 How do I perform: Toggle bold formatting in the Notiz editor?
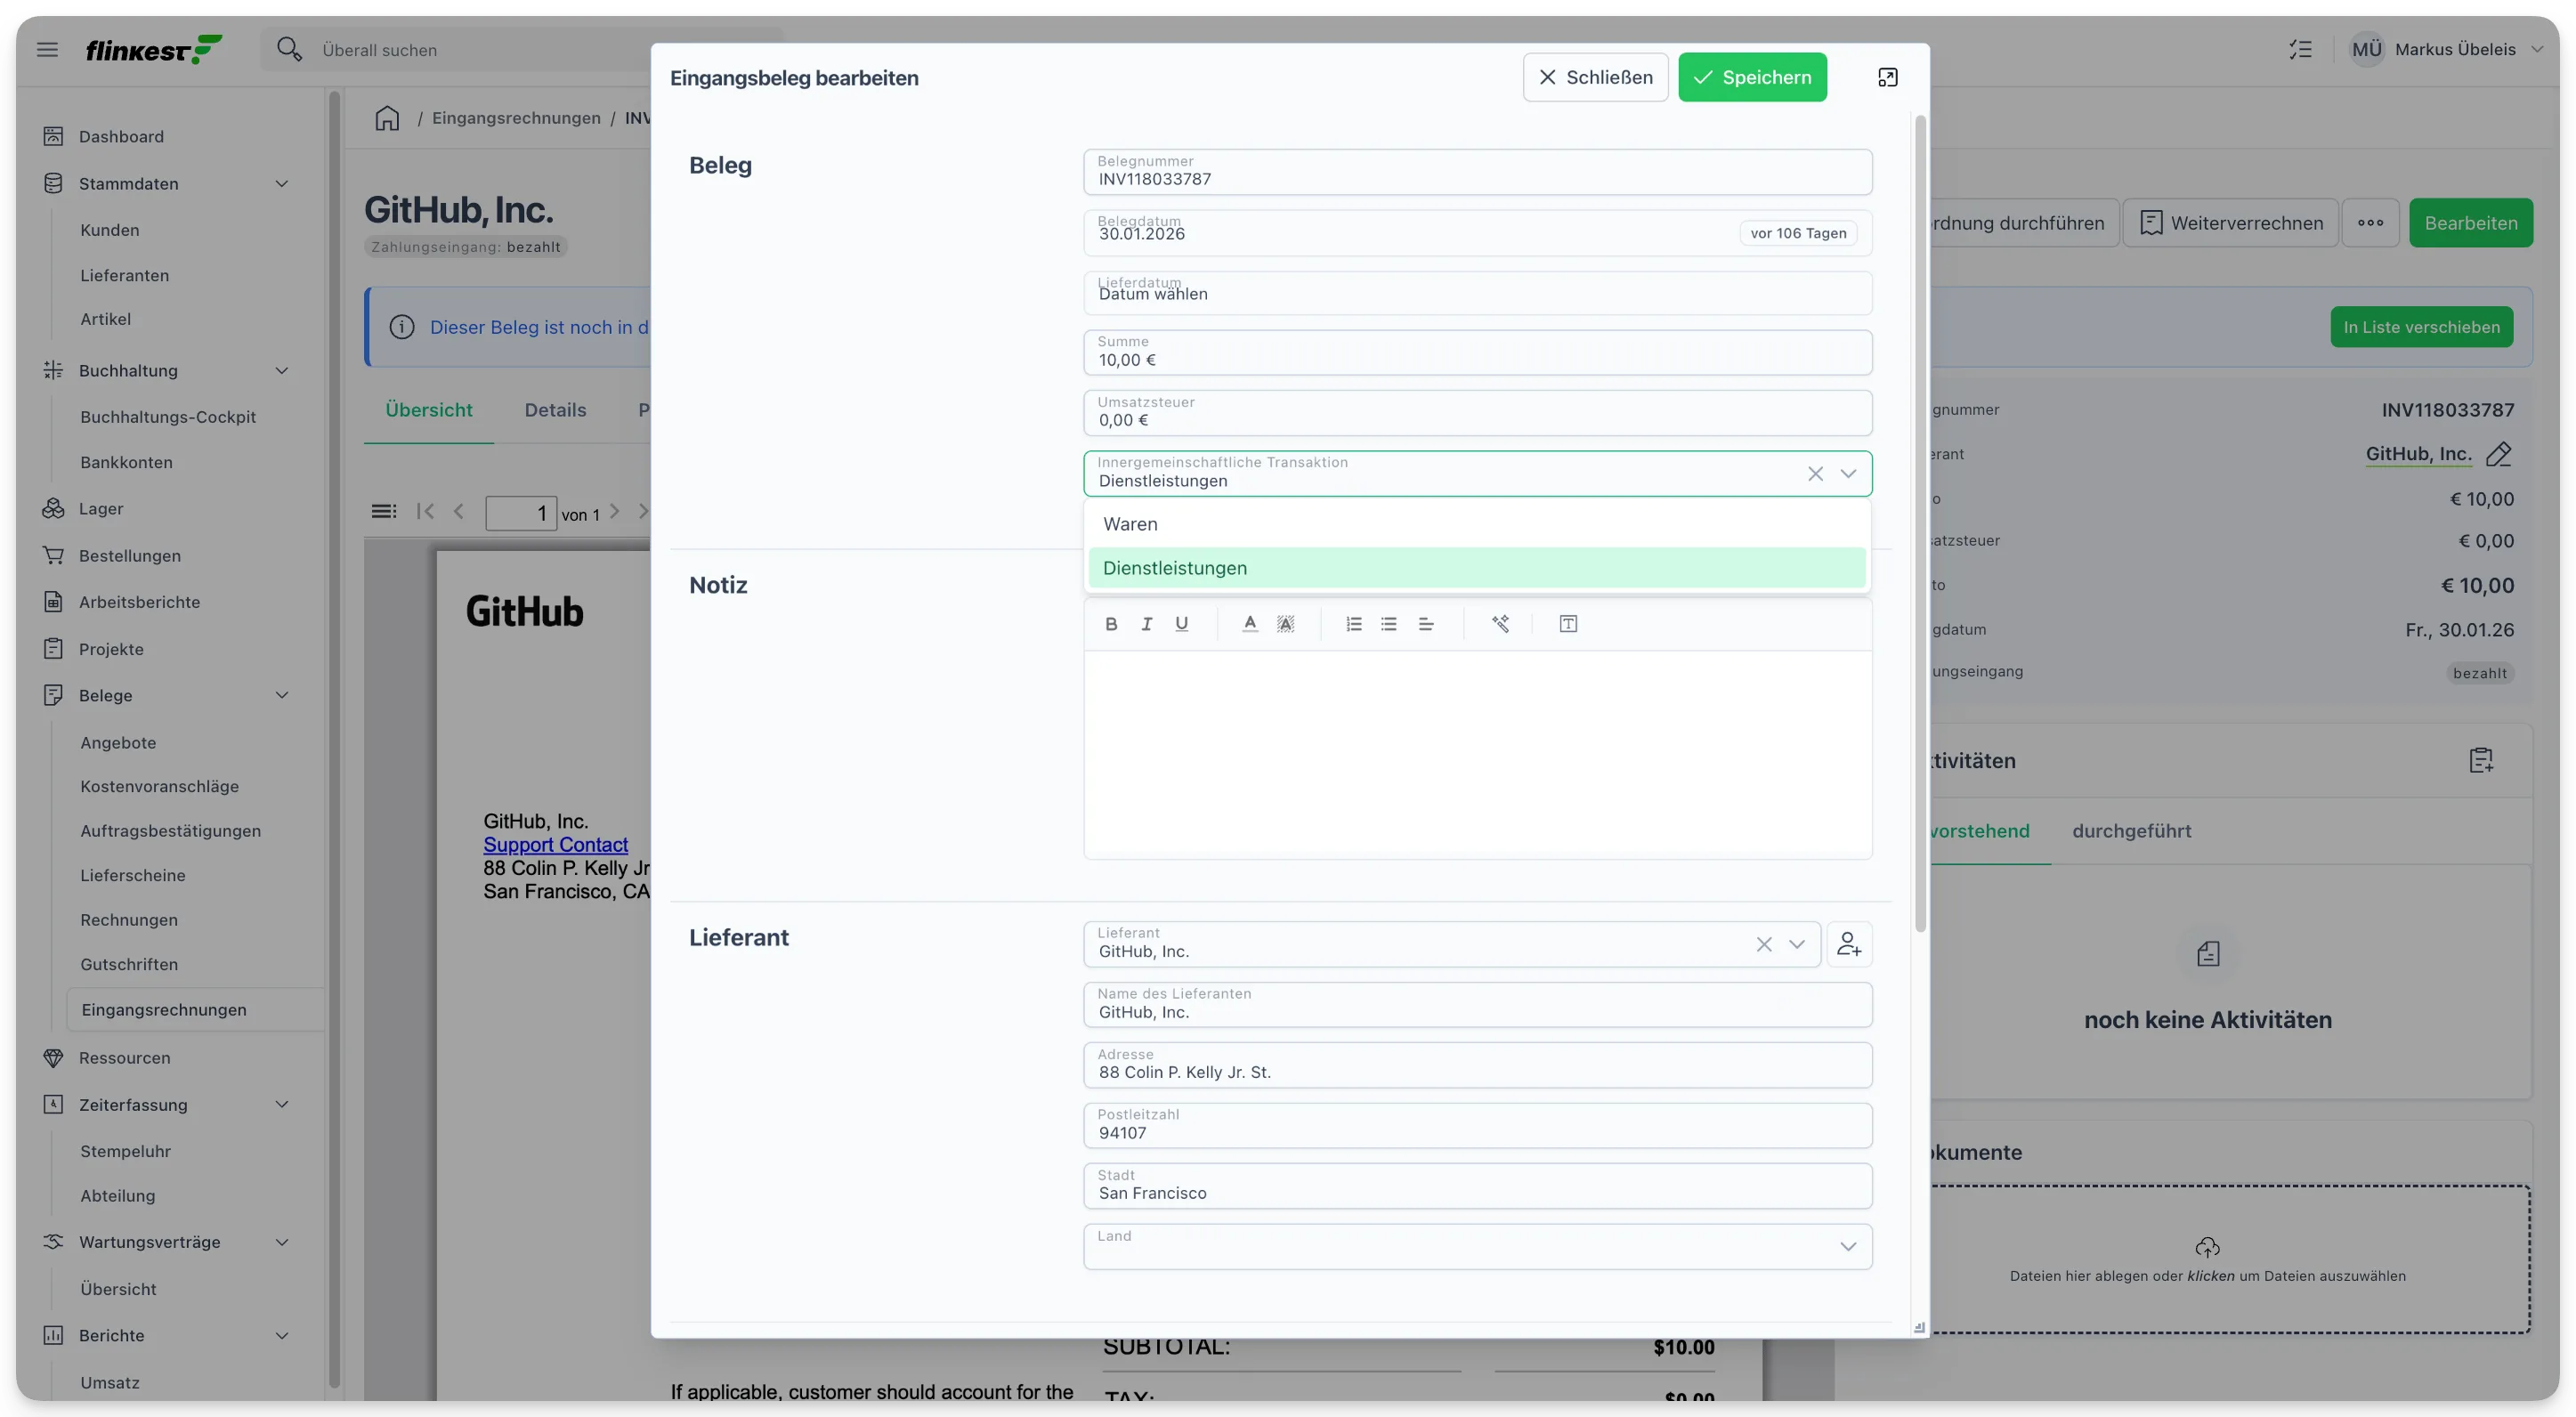pyautogui.click(x=1111, y=624)
